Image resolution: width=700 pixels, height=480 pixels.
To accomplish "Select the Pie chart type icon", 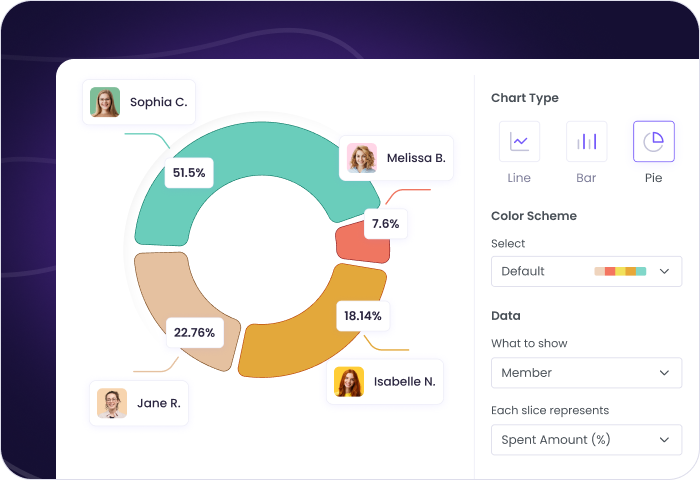I will coord(653,141).
